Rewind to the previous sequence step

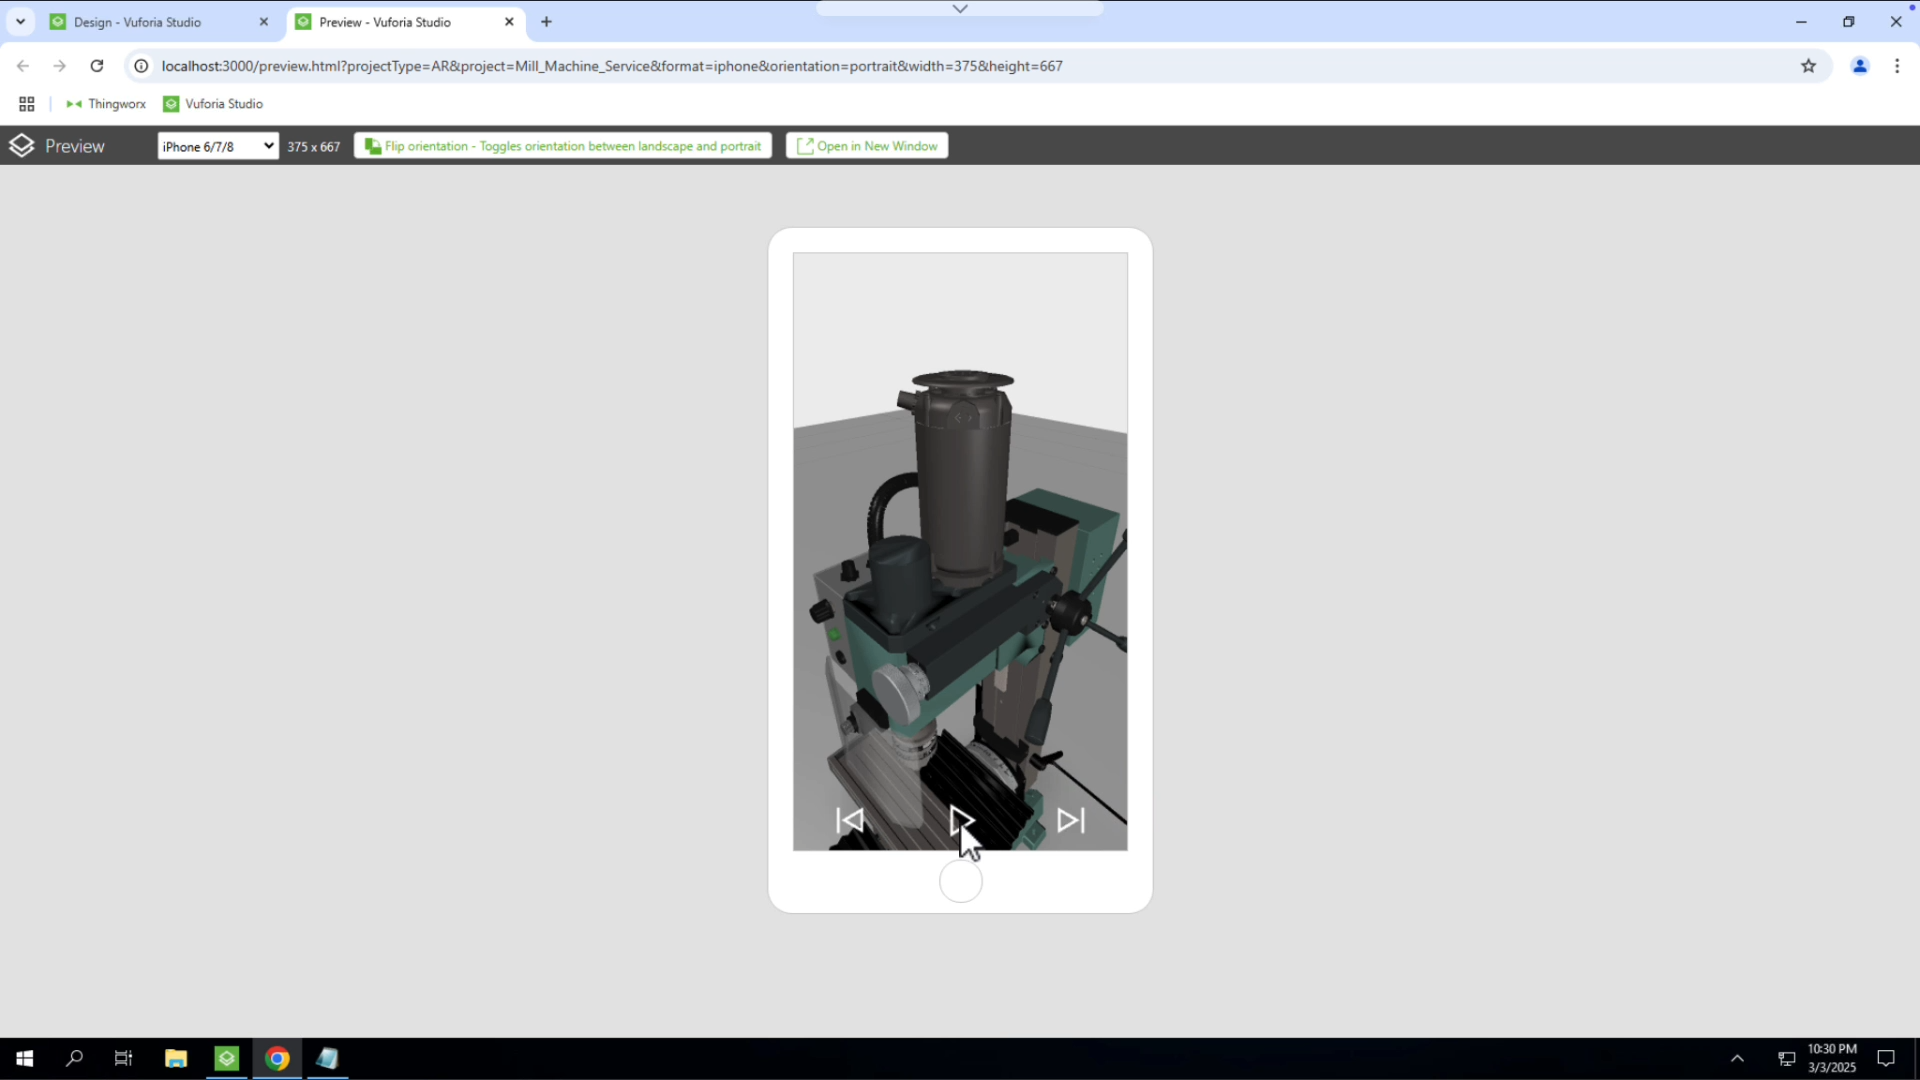[850, 820]
